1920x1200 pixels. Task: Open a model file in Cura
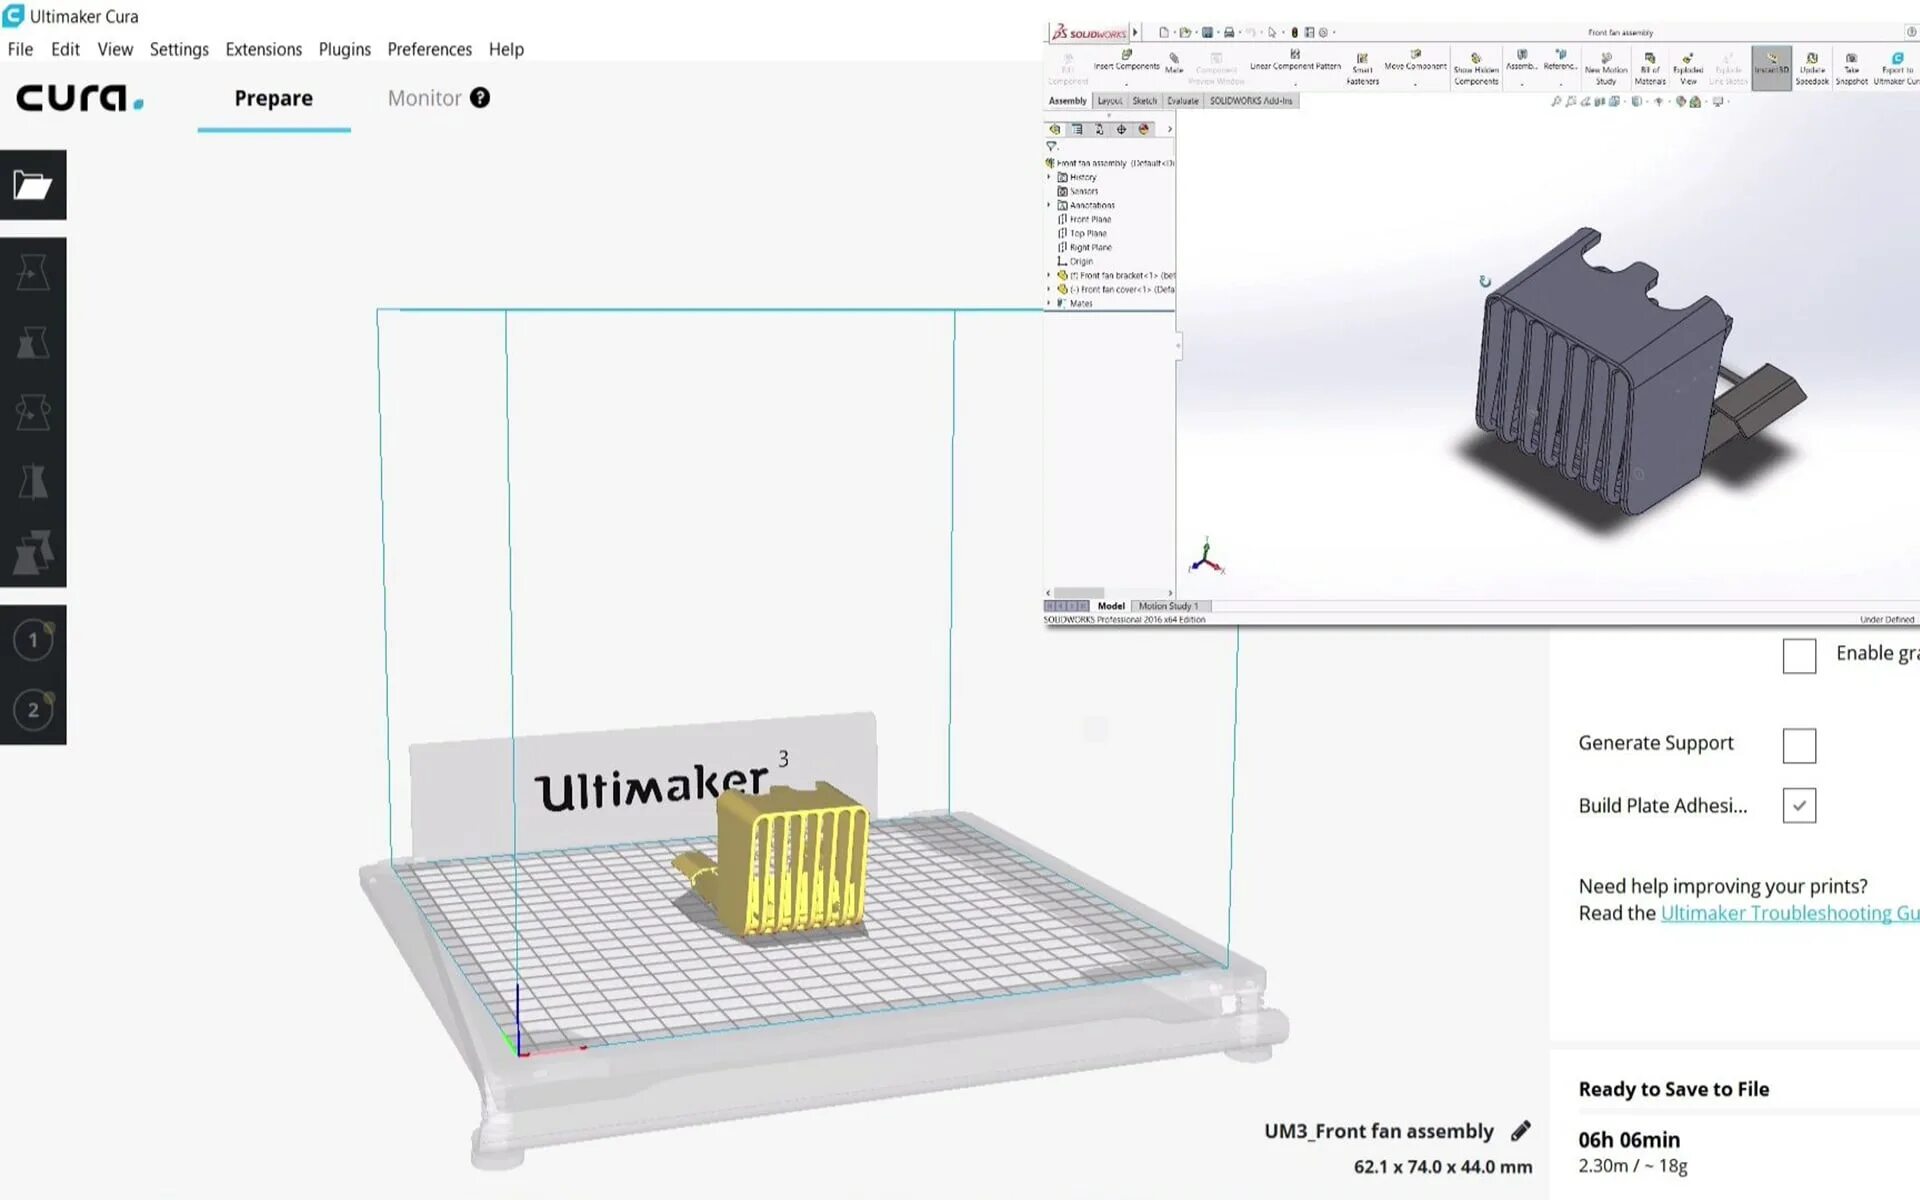point(34,185)
